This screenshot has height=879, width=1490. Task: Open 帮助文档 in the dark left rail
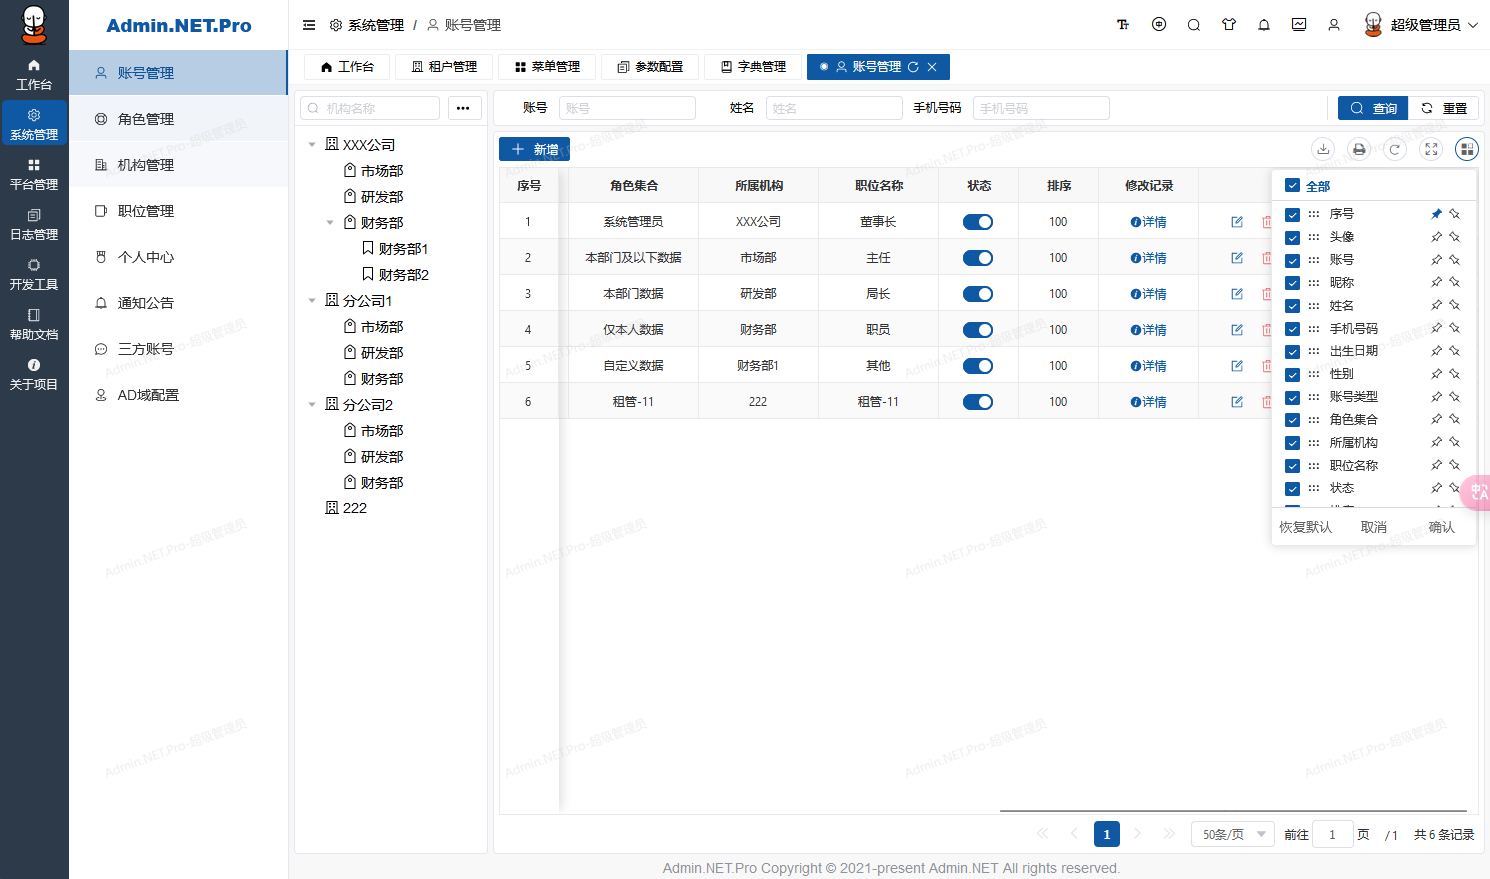tap(34, 325)
